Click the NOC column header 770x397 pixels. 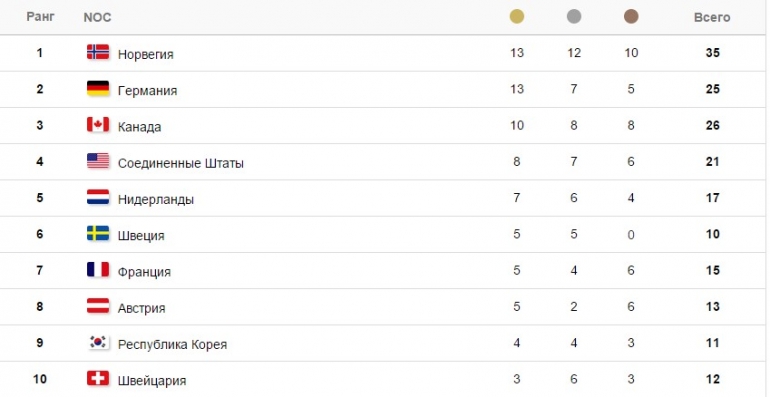pos(97,17)
